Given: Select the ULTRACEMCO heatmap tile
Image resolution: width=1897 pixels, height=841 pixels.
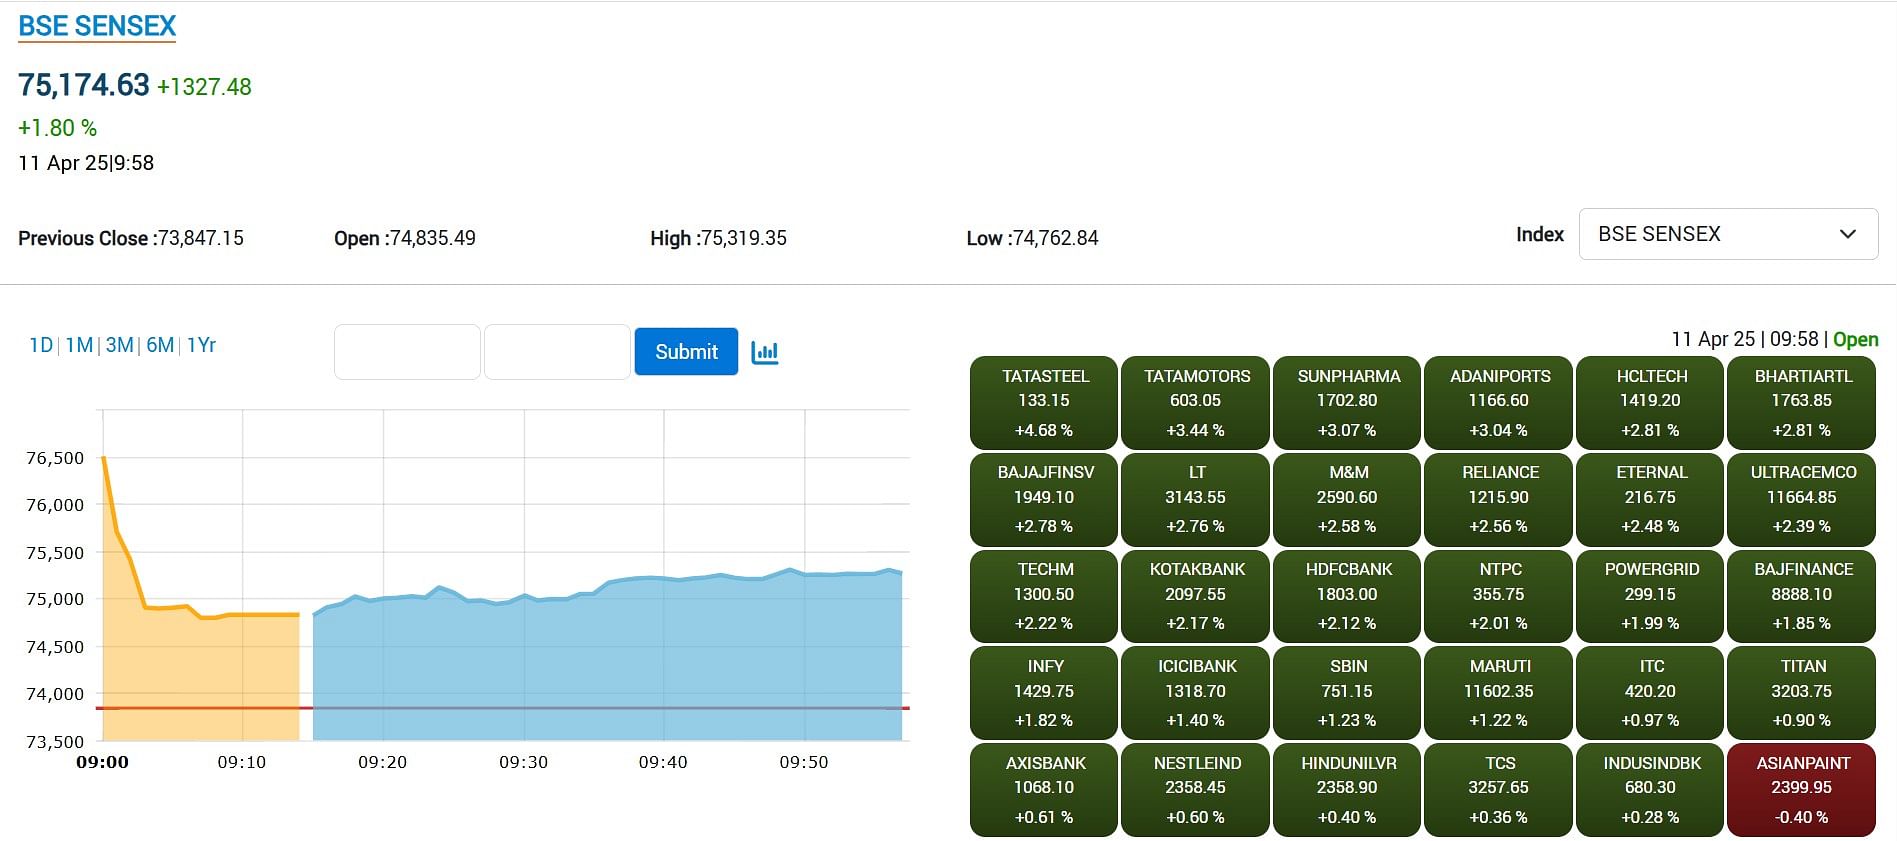Looking at the screenshot, I should click(x=1802, y=499).
